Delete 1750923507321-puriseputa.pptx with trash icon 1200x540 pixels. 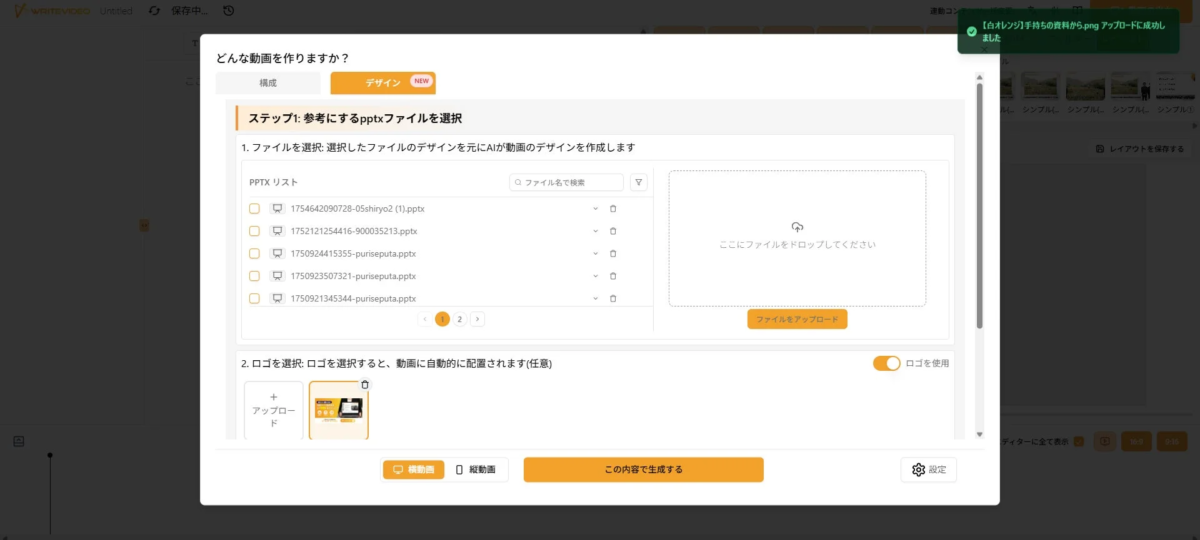click(613, 276)
